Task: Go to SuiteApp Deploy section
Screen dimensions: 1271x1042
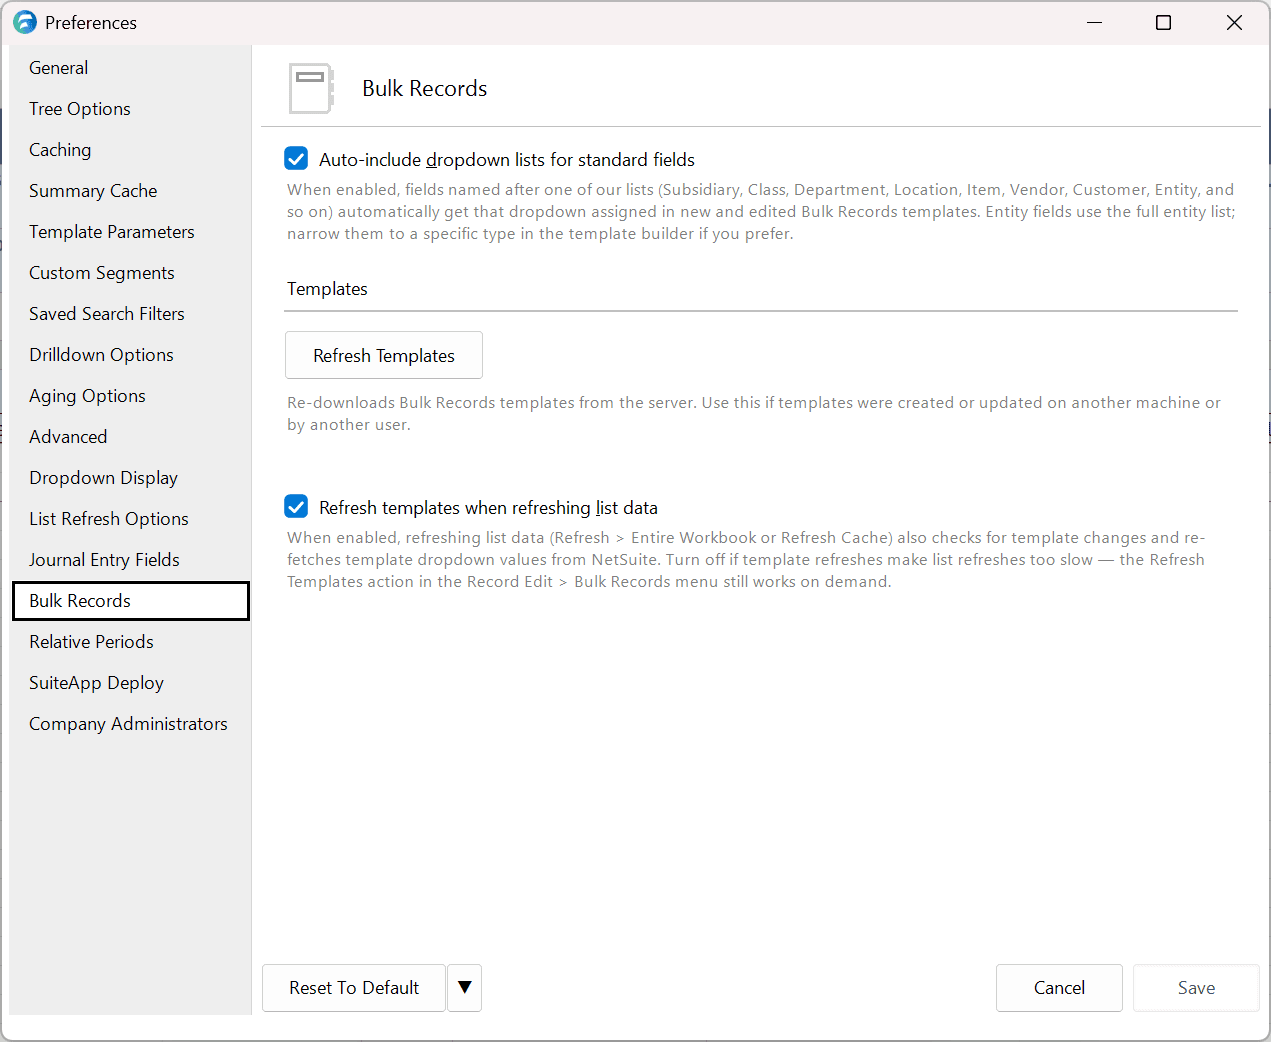Action: tap(130, 683)
